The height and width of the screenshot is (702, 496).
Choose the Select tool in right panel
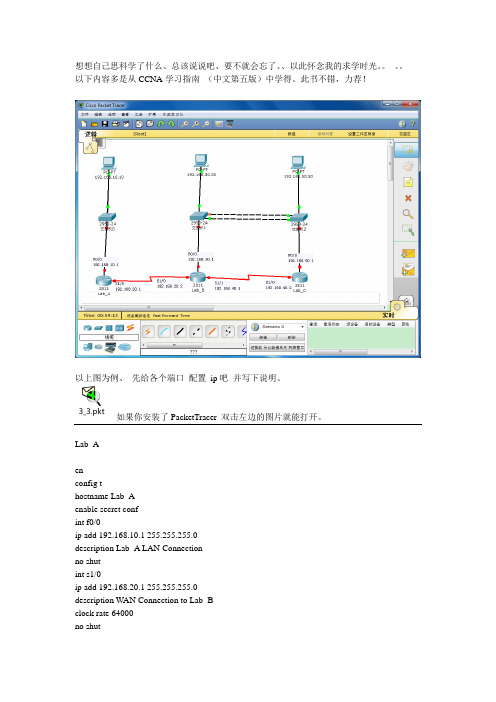click(x=408, y=150)
